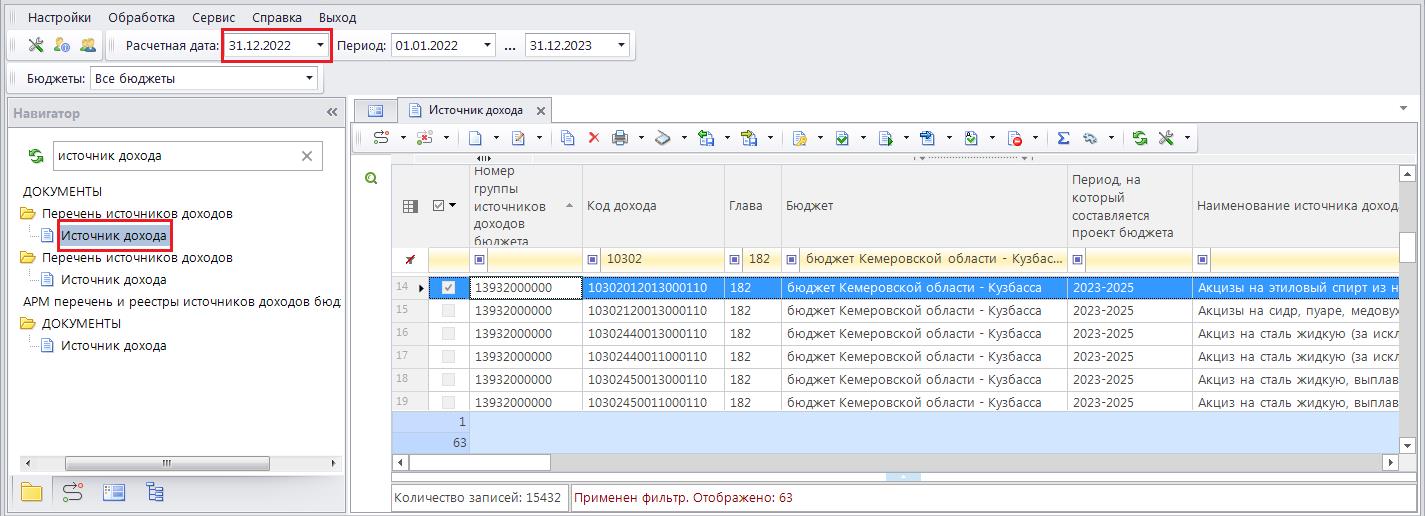1425x516 pixels.
Task: Check the checkbox for row 17
Action: 448,356
